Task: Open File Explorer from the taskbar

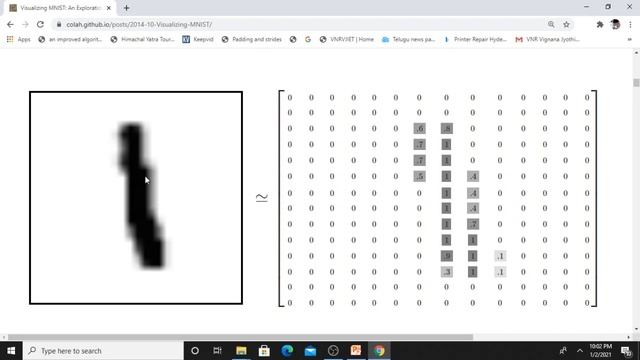Action: coord(241,351)
